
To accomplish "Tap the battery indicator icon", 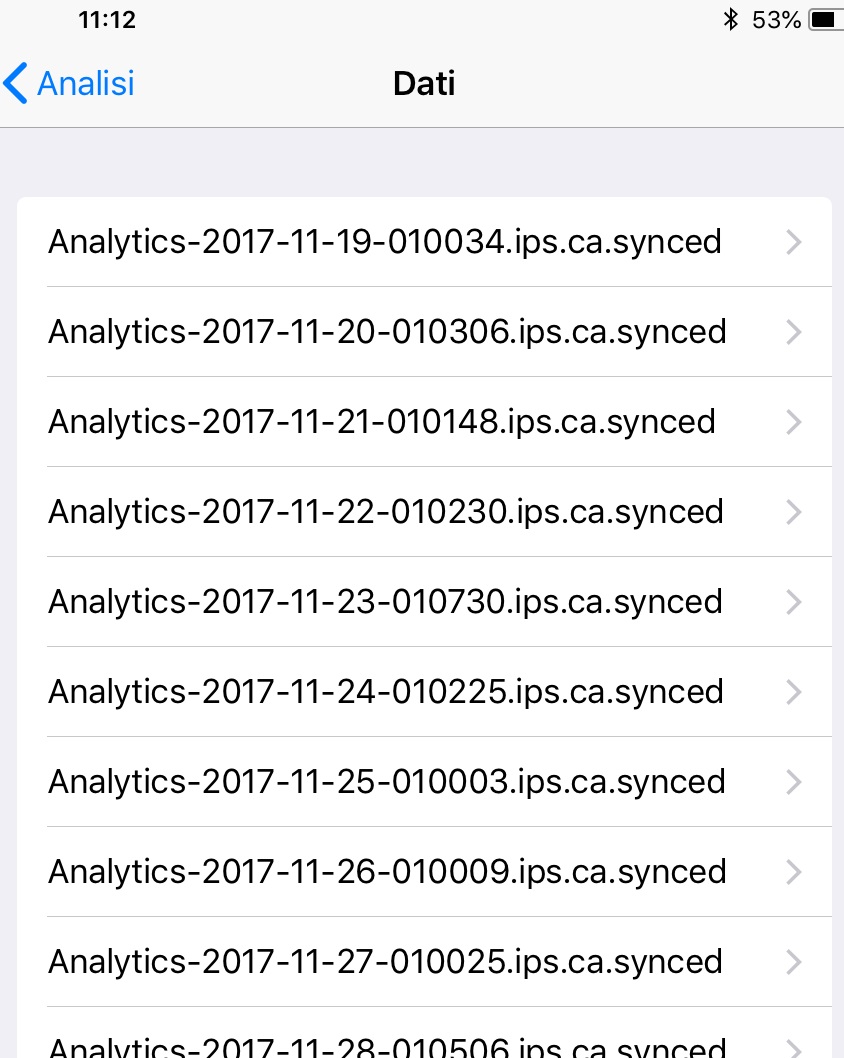I will (823, 20).
